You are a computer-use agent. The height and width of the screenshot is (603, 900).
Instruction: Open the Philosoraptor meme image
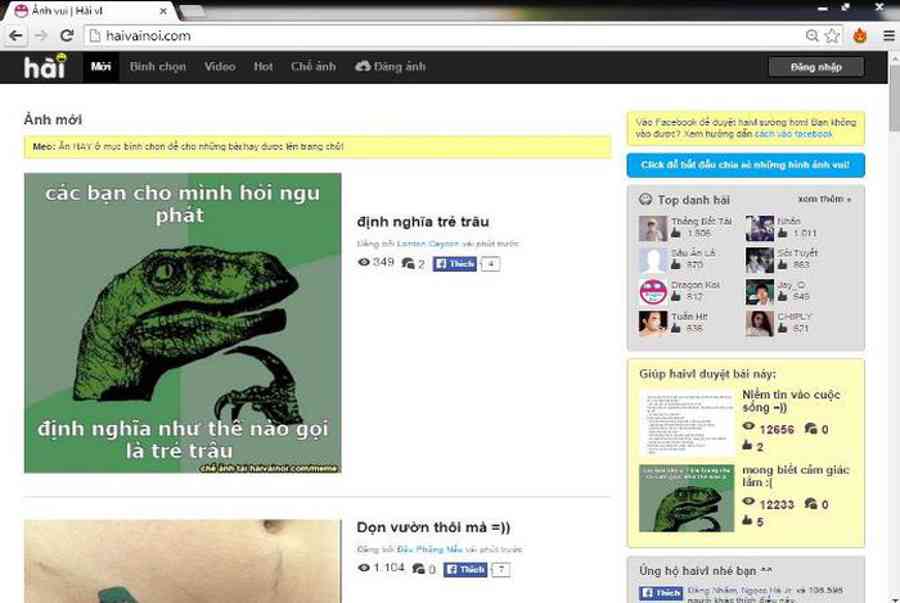point(183,323)
